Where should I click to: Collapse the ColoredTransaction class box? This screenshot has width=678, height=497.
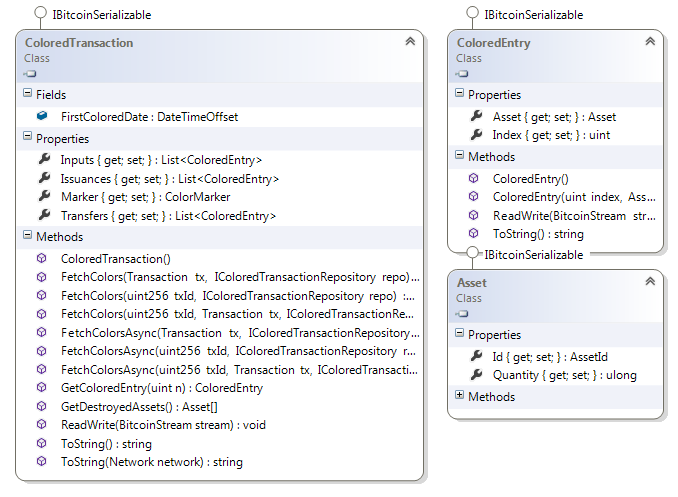click(x=410, y=42)
